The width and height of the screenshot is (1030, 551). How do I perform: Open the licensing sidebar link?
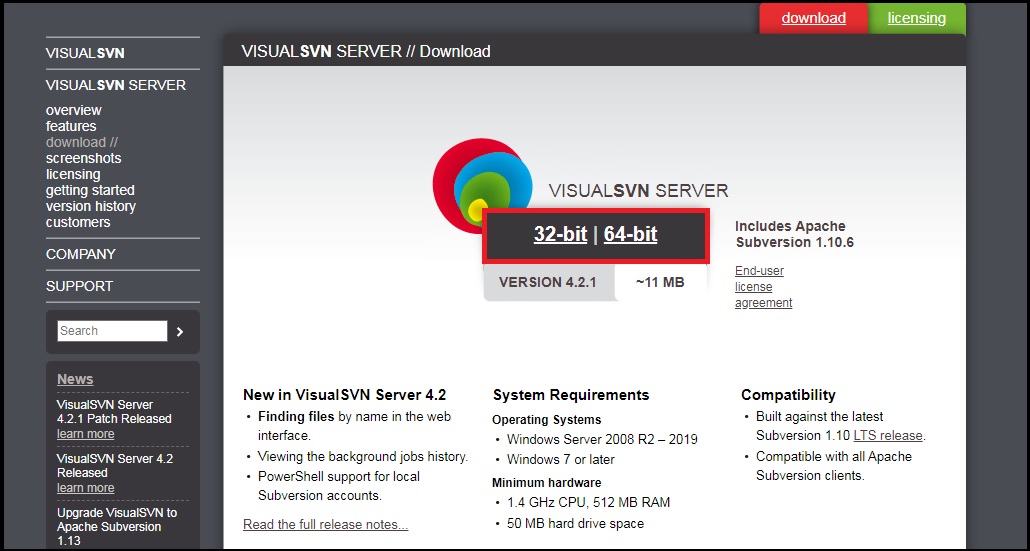click(x=73, y=174)
